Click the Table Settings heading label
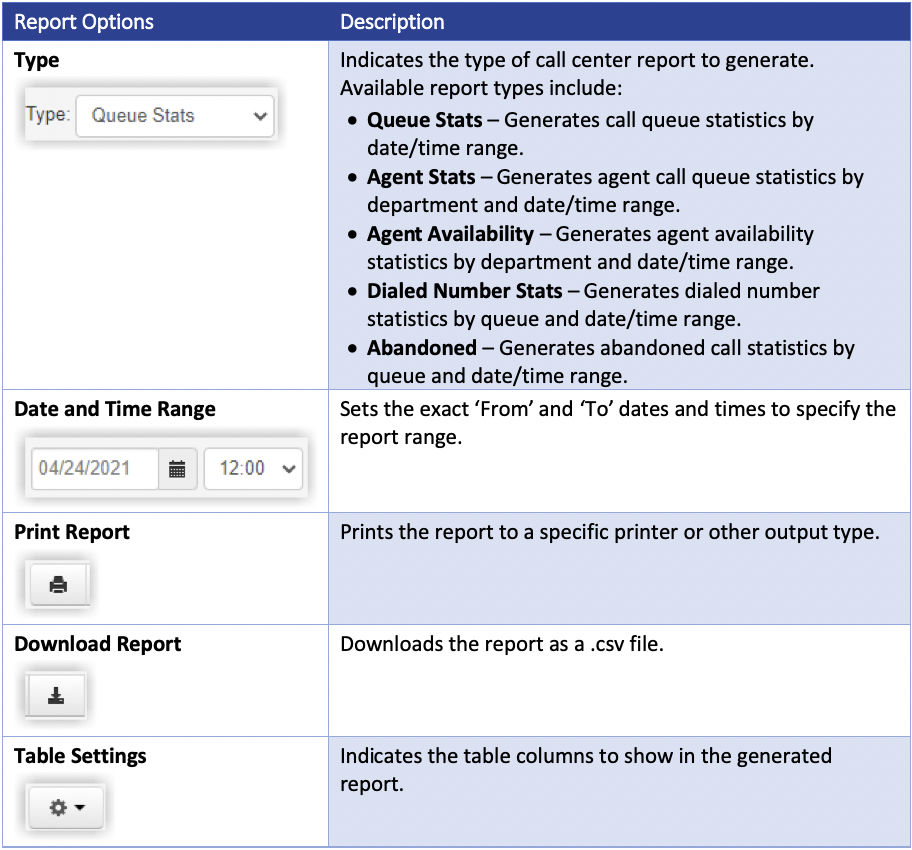The image size is (912, 850). (x=80, y=756)
